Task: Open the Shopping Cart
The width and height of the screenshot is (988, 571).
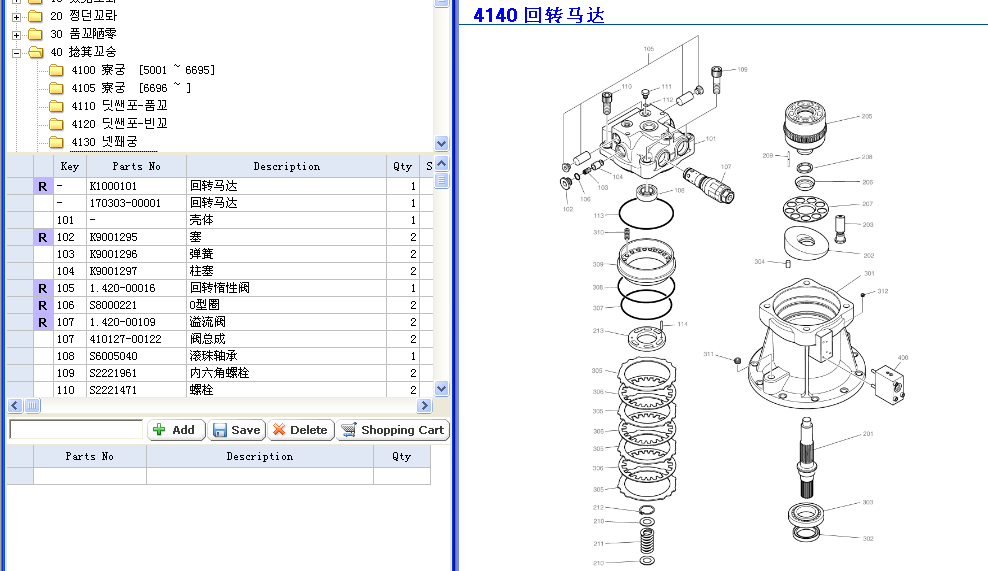Action: tap(392, 430)
